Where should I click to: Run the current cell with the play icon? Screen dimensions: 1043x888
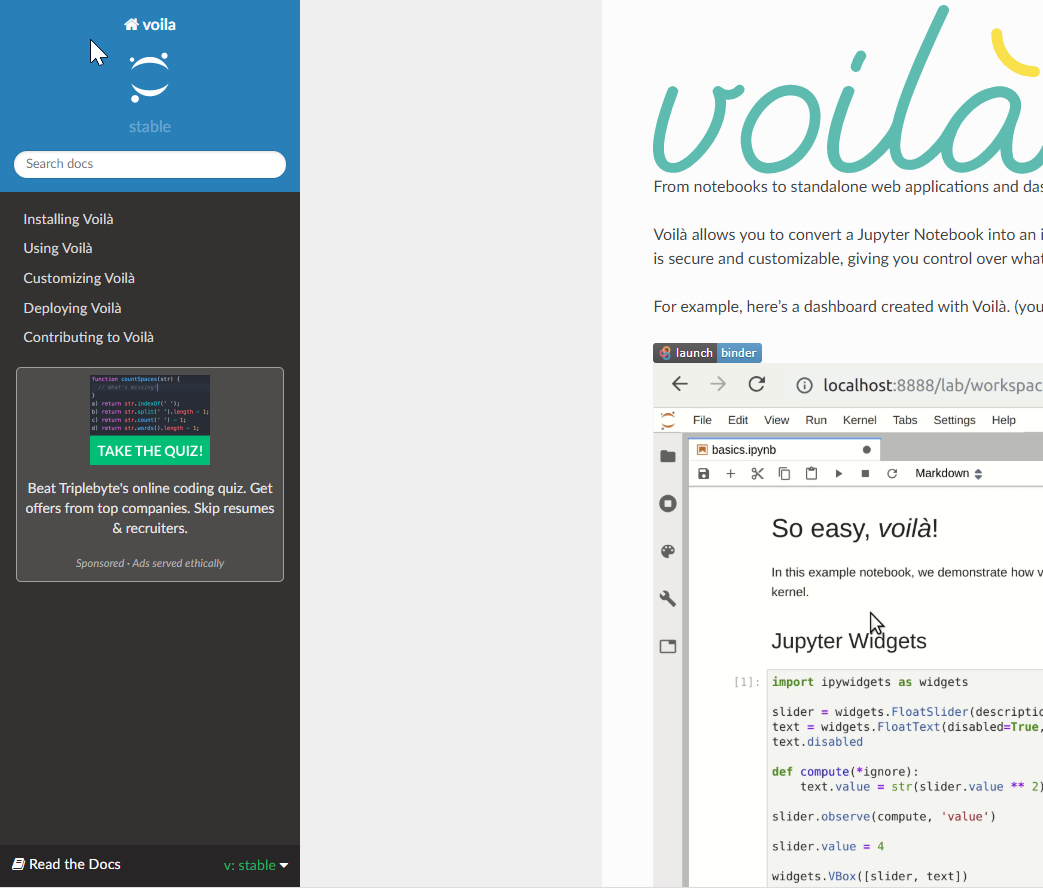pos(838,472)
